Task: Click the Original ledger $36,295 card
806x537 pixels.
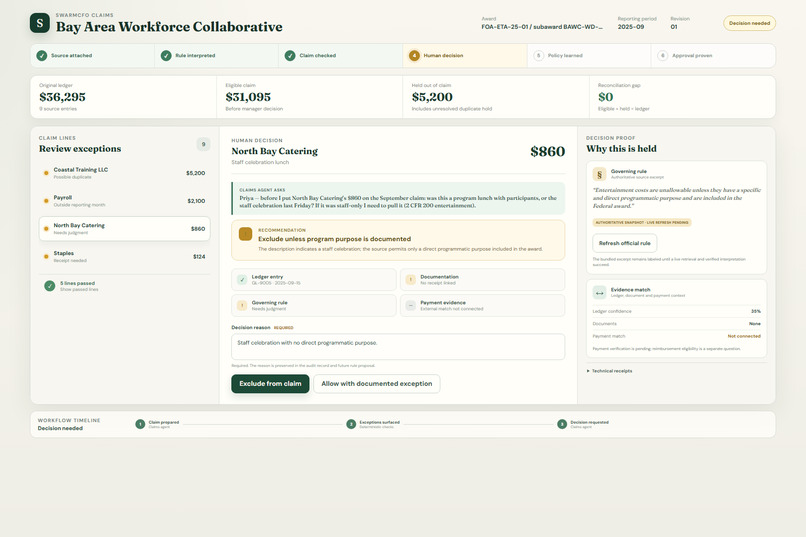Action: (x=123, y=97)
